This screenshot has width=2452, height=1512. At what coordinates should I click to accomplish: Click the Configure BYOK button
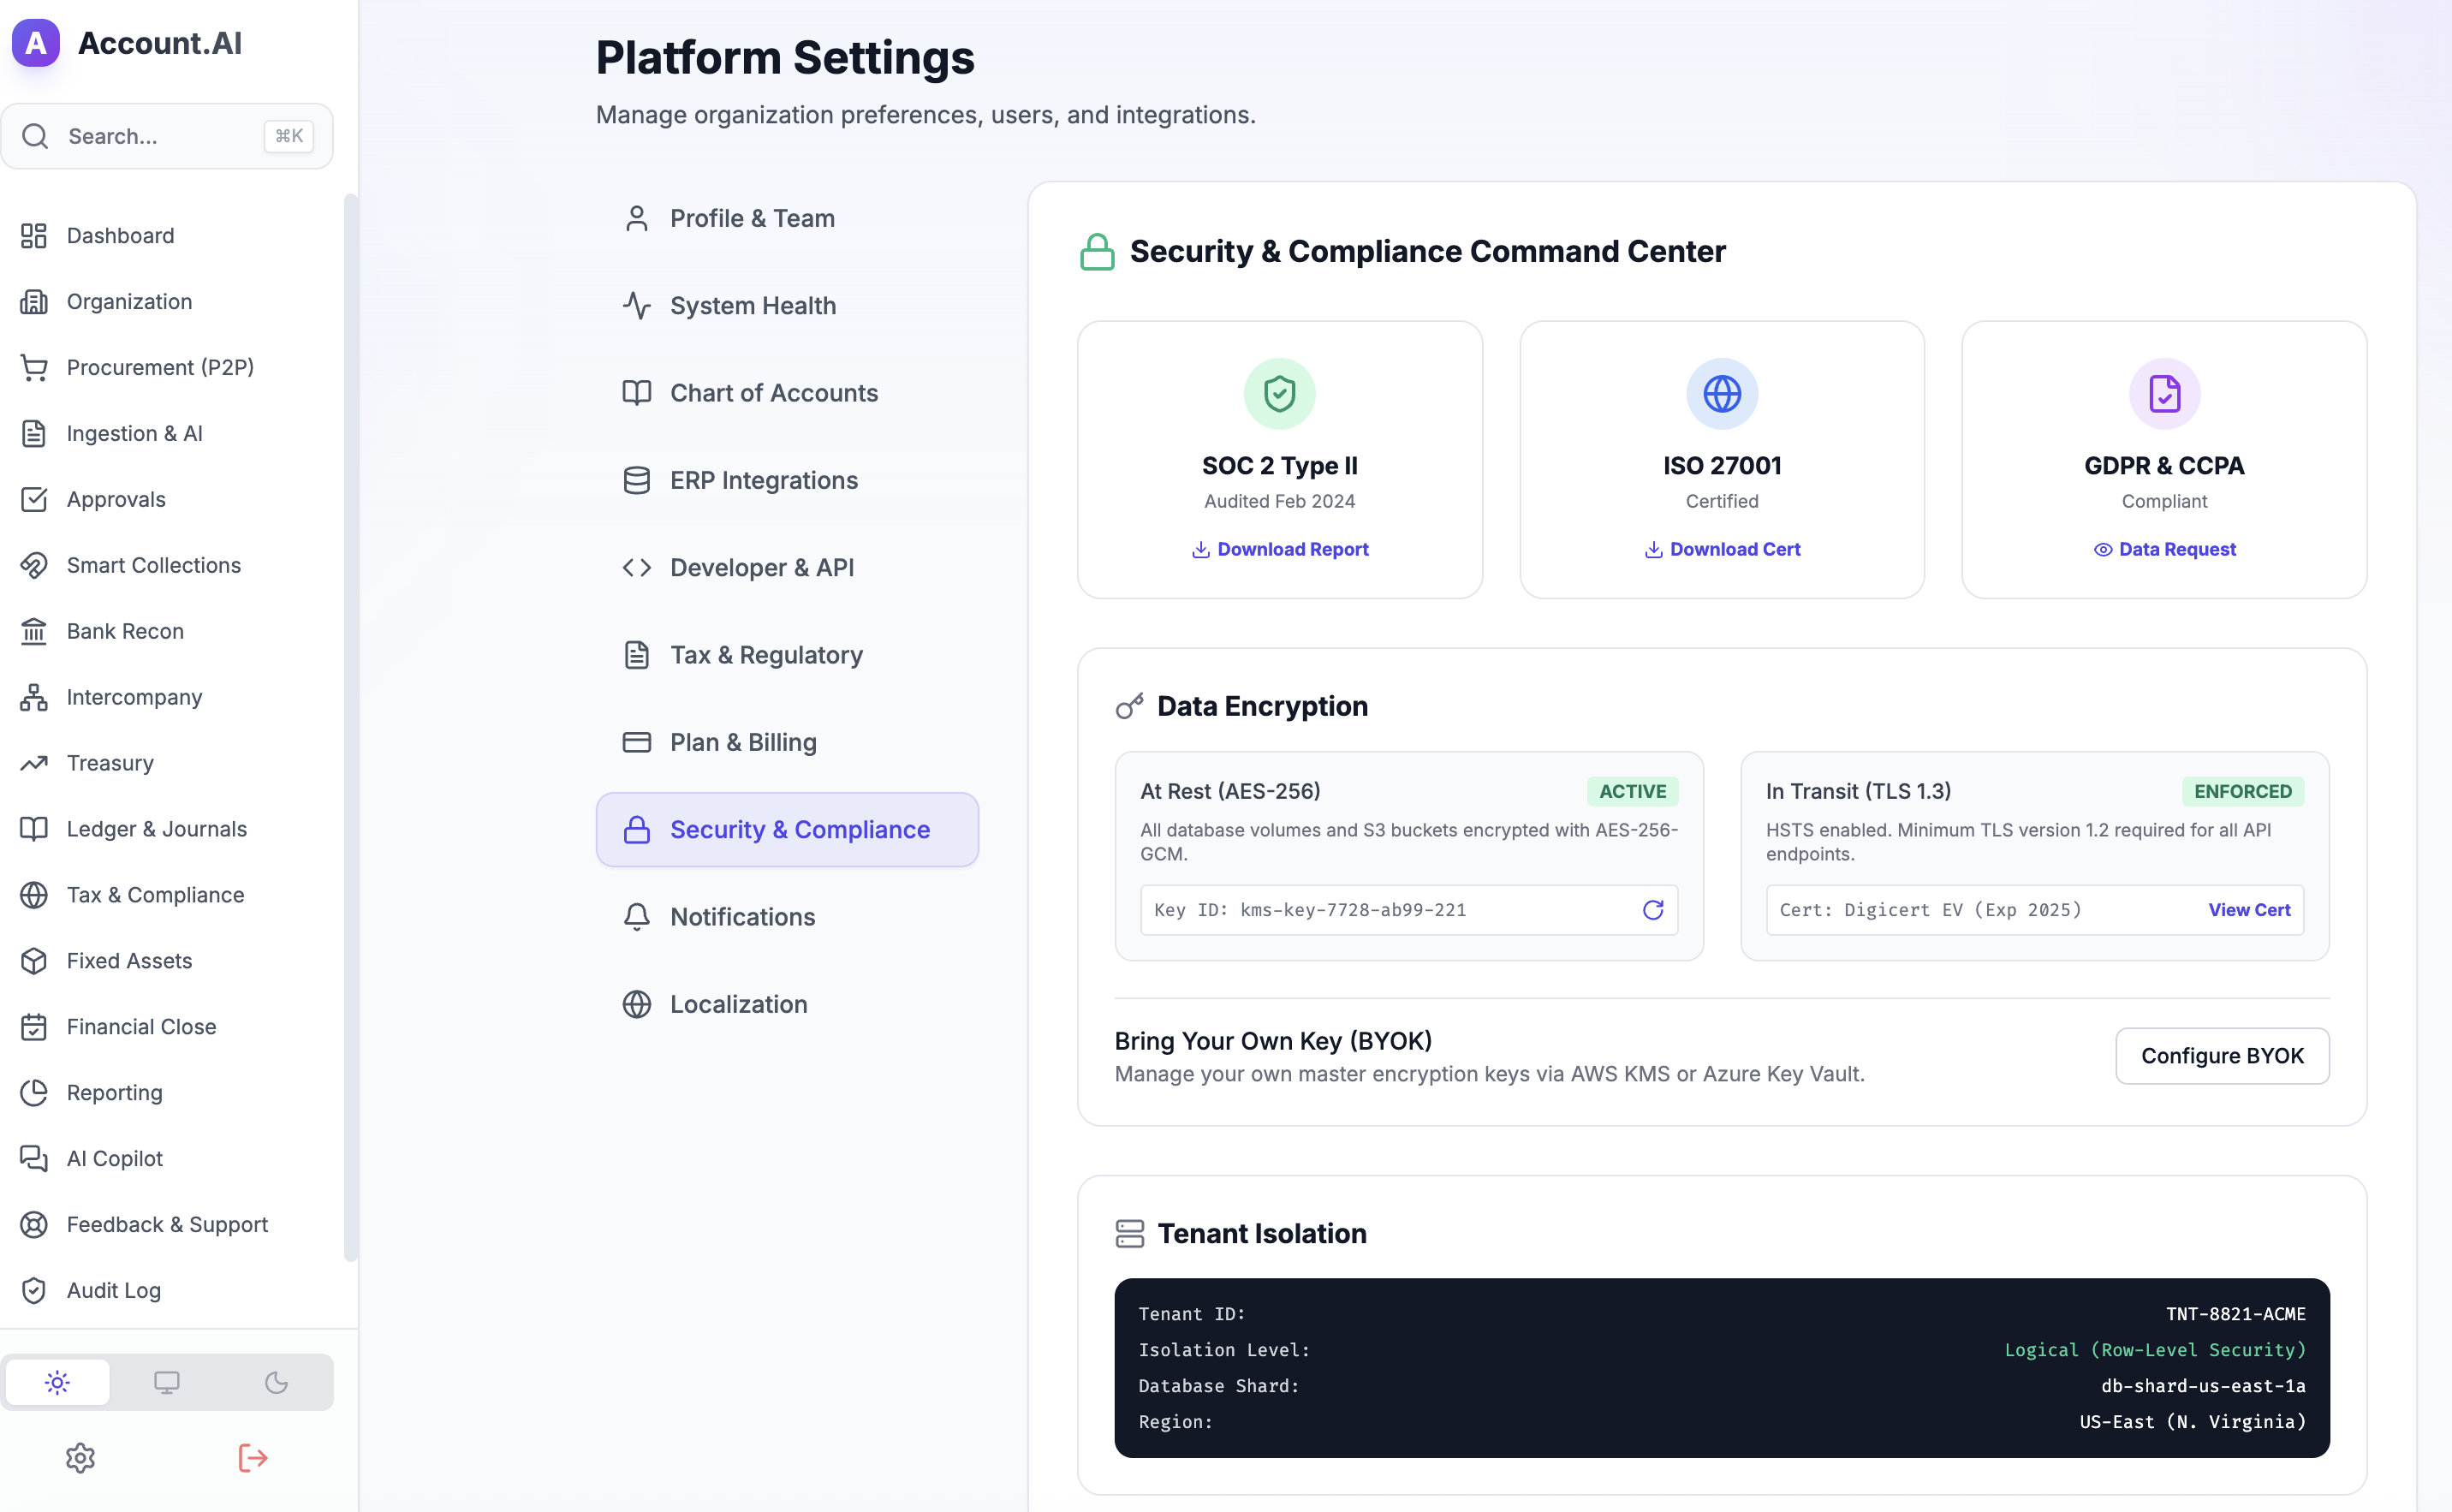tap(2221, 1056)
